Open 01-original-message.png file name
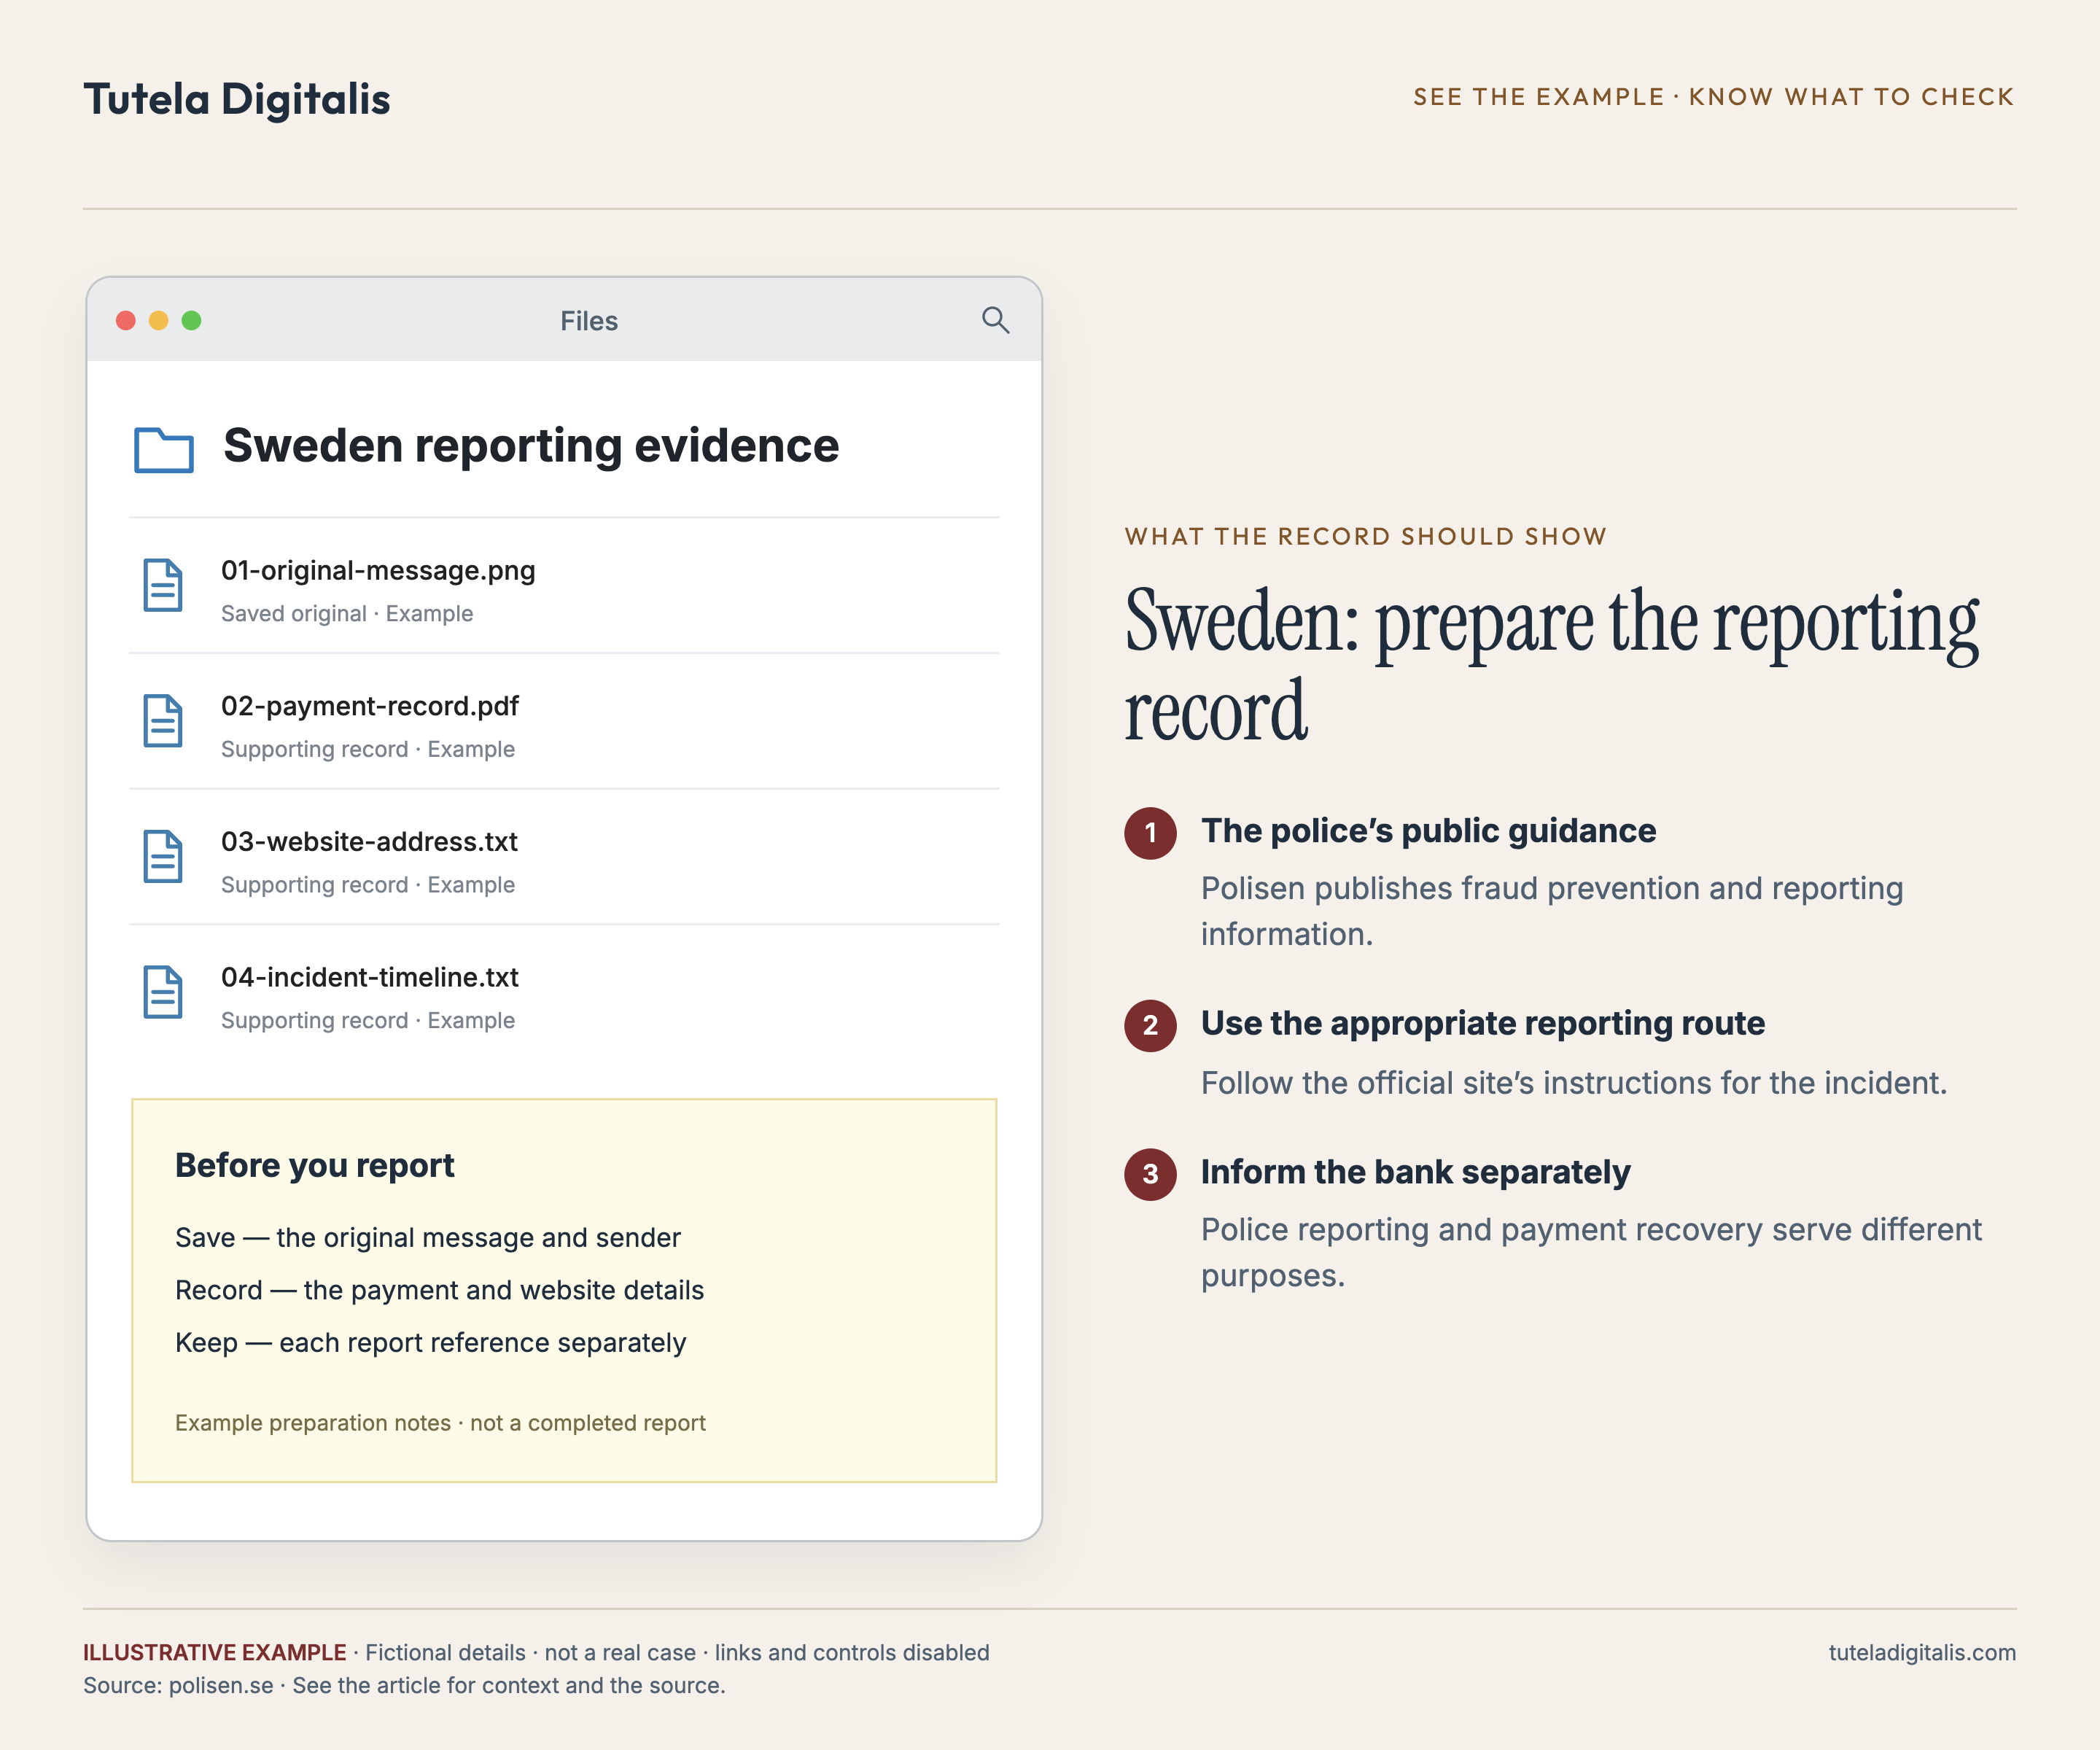Viewport: 2100px width, 1750px height. [x=378, y=571]
